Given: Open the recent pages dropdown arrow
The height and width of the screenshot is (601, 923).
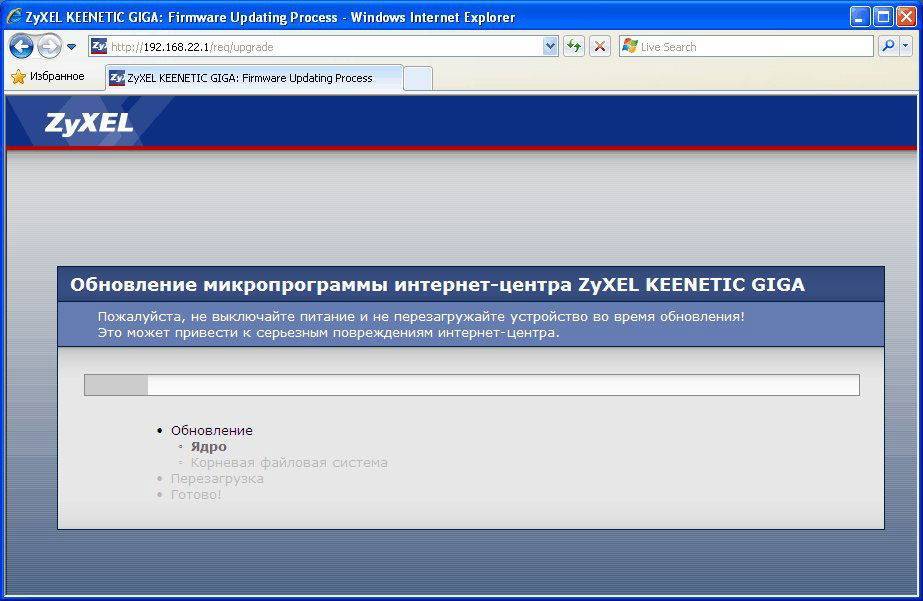Looking at the screenshot, I should pyautogui.click(x=71, y=47).
